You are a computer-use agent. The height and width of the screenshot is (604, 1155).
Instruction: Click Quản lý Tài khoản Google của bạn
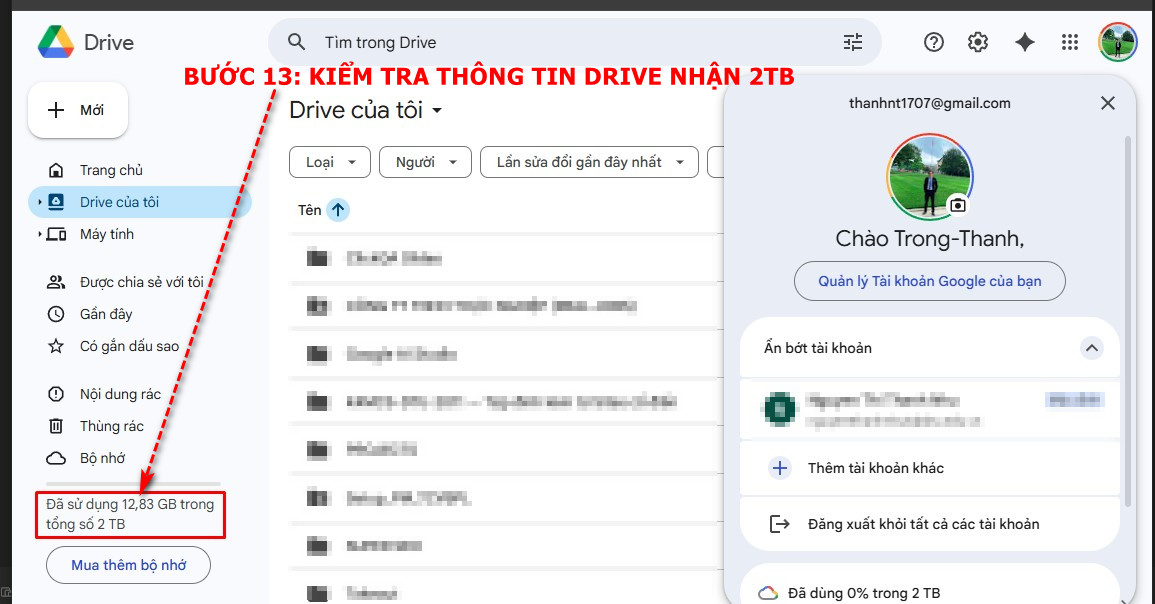click(x=929, y=281)
